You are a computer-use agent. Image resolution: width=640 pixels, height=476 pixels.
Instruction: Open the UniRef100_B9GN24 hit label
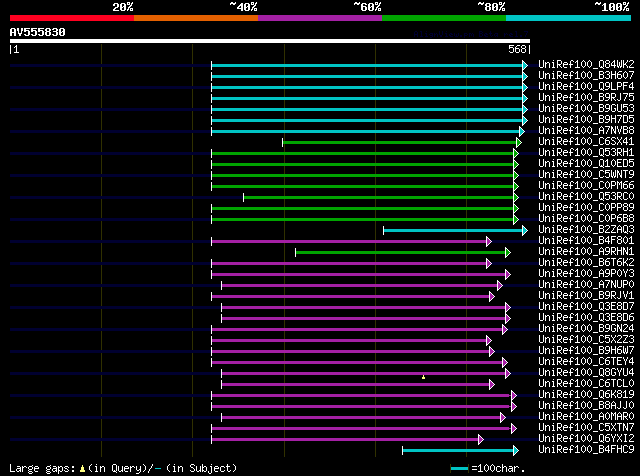(x=586, y=329)
